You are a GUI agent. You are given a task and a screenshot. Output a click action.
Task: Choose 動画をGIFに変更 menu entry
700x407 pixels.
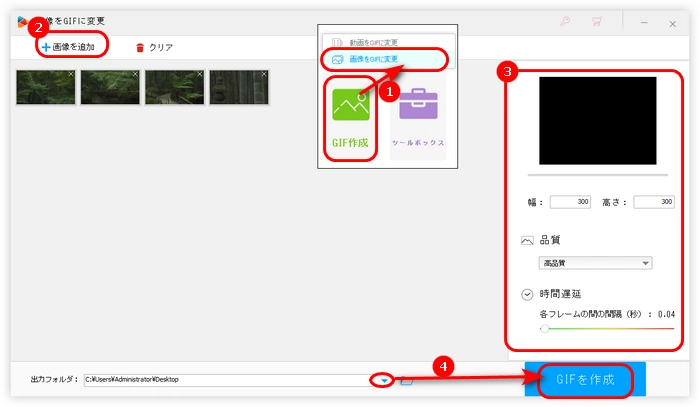click(388, 42)
